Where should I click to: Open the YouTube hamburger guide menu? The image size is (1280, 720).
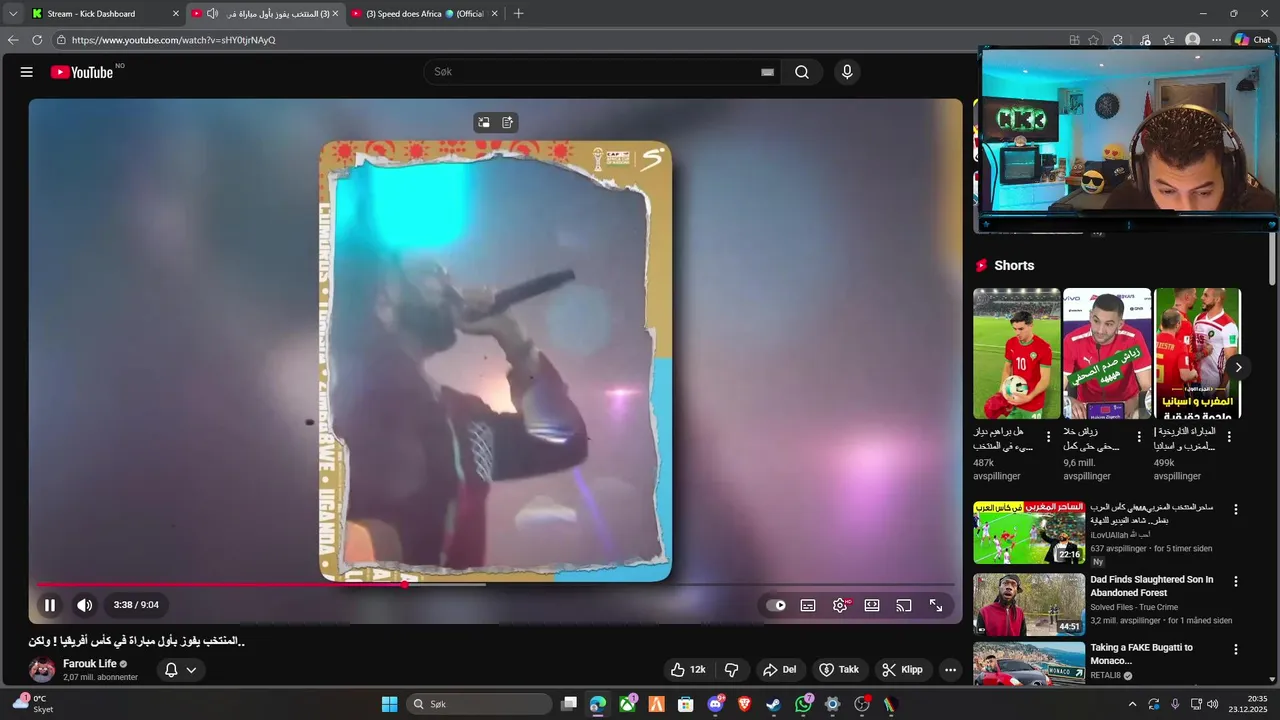pyautogui.click(x=27, y=72)
